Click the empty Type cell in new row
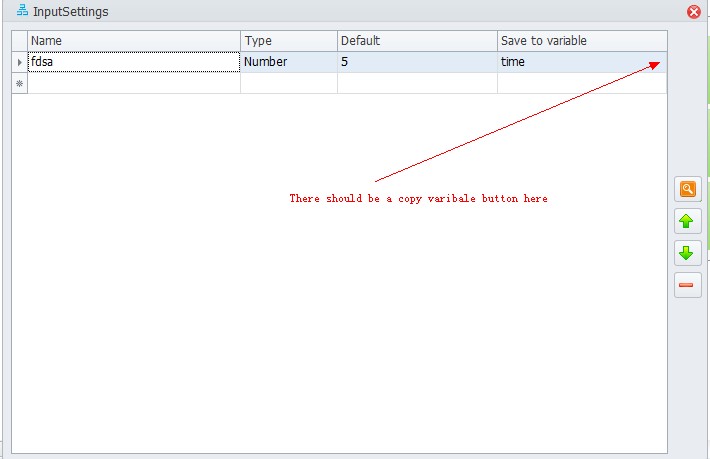The height and width of the screenshot is (459, 710). (x=289, y=83)
